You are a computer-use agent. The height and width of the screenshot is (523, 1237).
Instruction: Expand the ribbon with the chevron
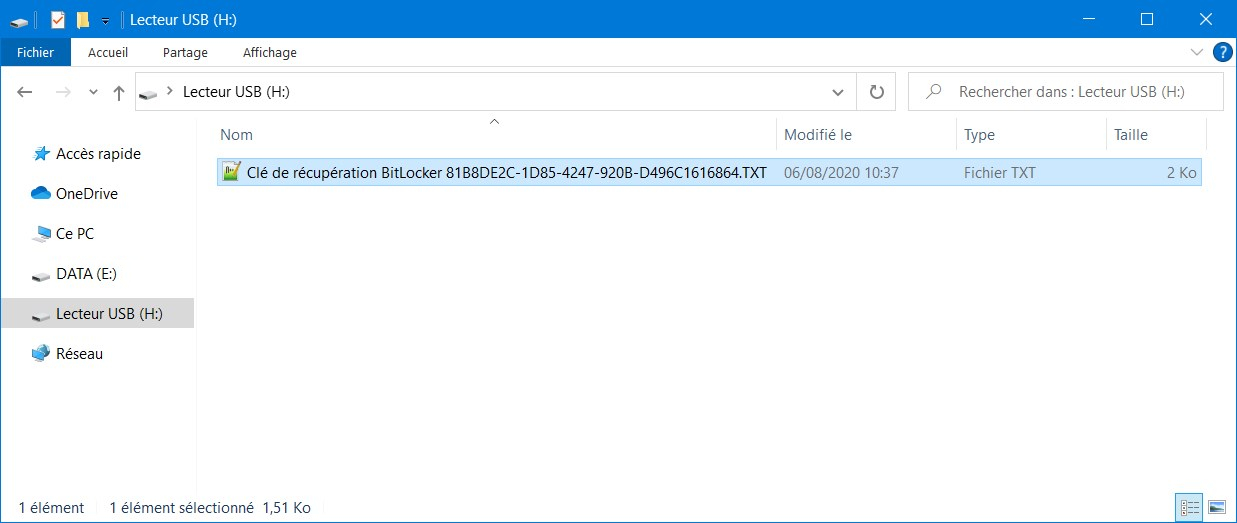tap(1197, 52)
